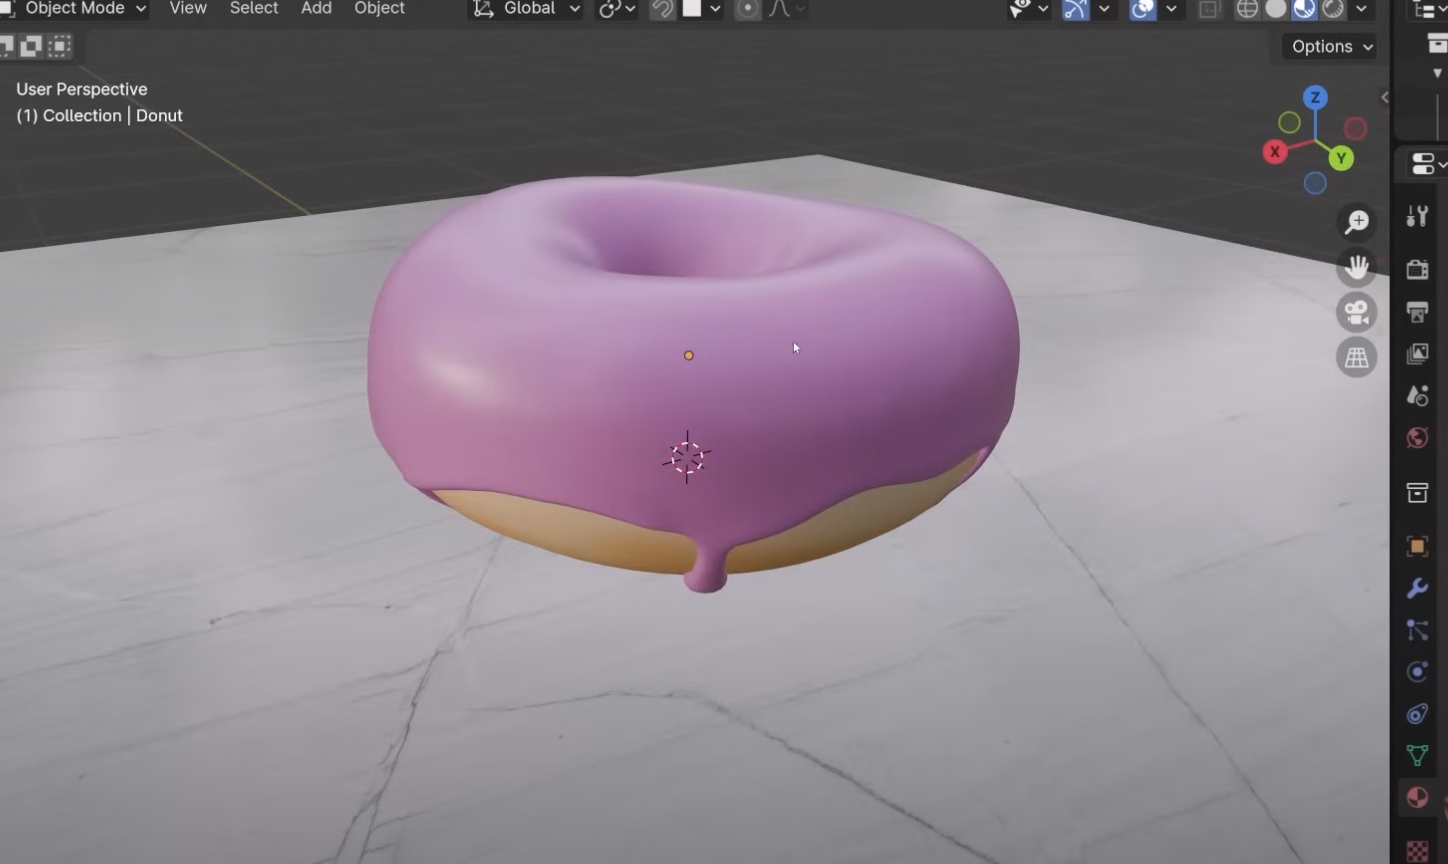Click the pink icing drip

[706, 570]
